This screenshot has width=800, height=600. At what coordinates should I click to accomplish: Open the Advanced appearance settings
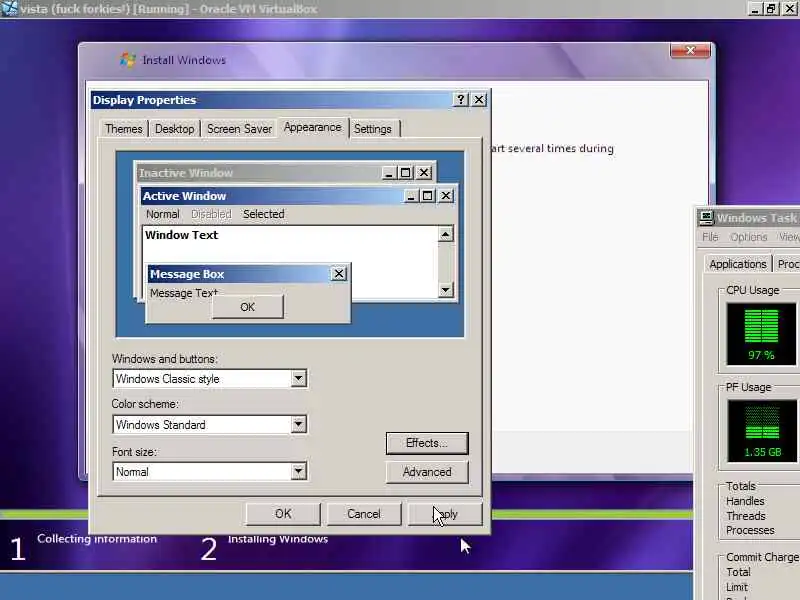pos(427,472)
